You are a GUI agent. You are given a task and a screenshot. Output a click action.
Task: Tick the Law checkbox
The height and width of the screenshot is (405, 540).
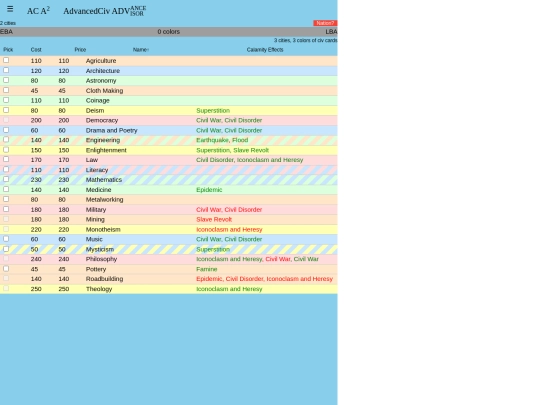click(6, 159)
